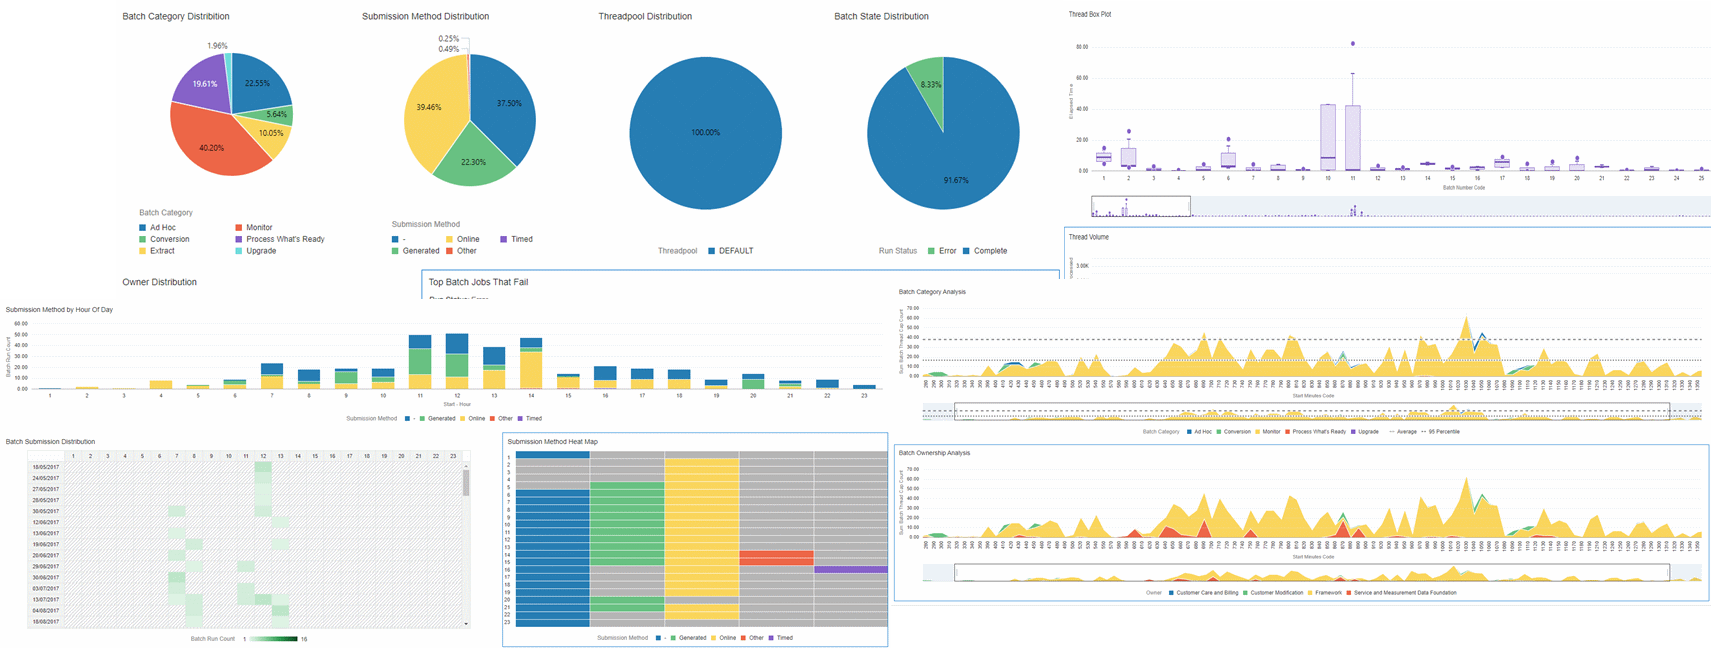Select the tallest box for batch 11
The width and height of the screenshot is (1711, 648).
(1353, 138)
